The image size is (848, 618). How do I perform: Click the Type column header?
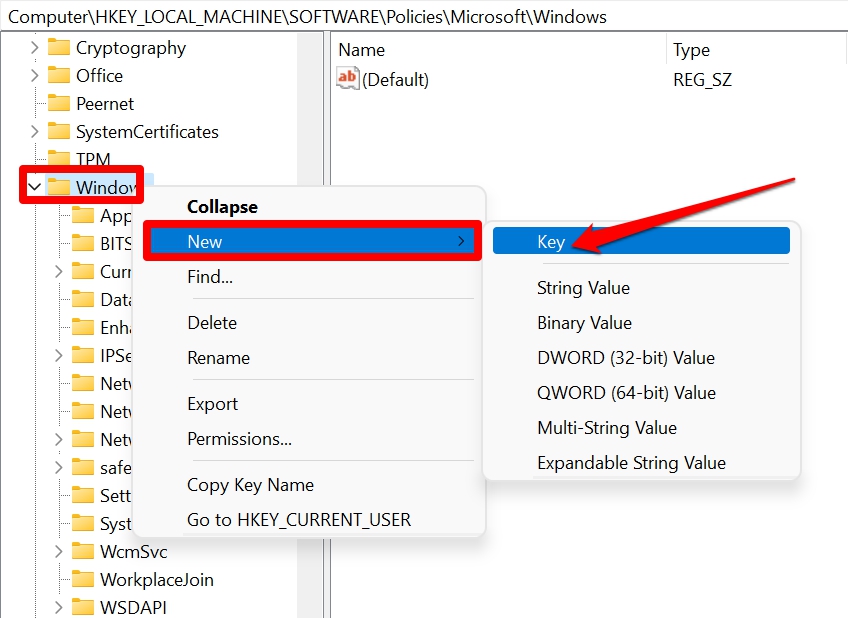point(691,50)
